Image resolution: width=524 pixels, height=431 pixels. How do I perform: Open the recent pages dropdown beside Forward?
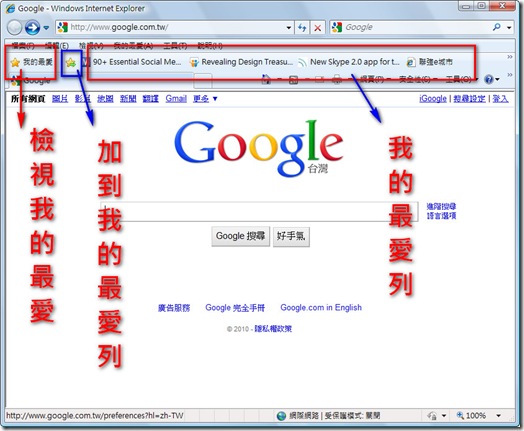point(46,28)
